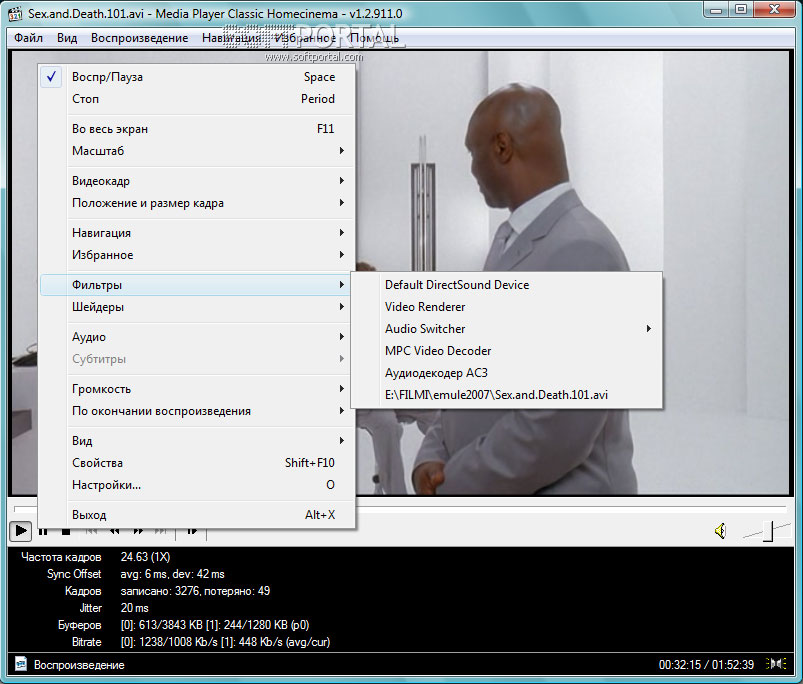Open the Аудиодекодер AC3 filter

506,373
